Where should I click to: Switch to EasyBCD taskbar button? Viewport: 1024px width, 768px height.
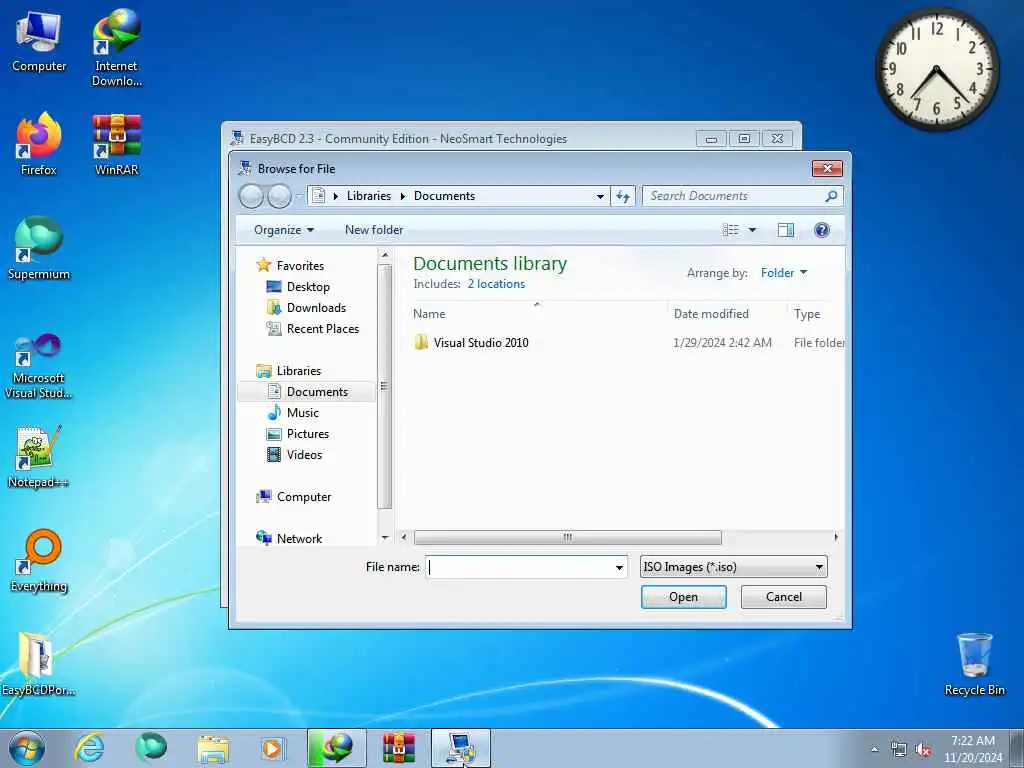460,748
